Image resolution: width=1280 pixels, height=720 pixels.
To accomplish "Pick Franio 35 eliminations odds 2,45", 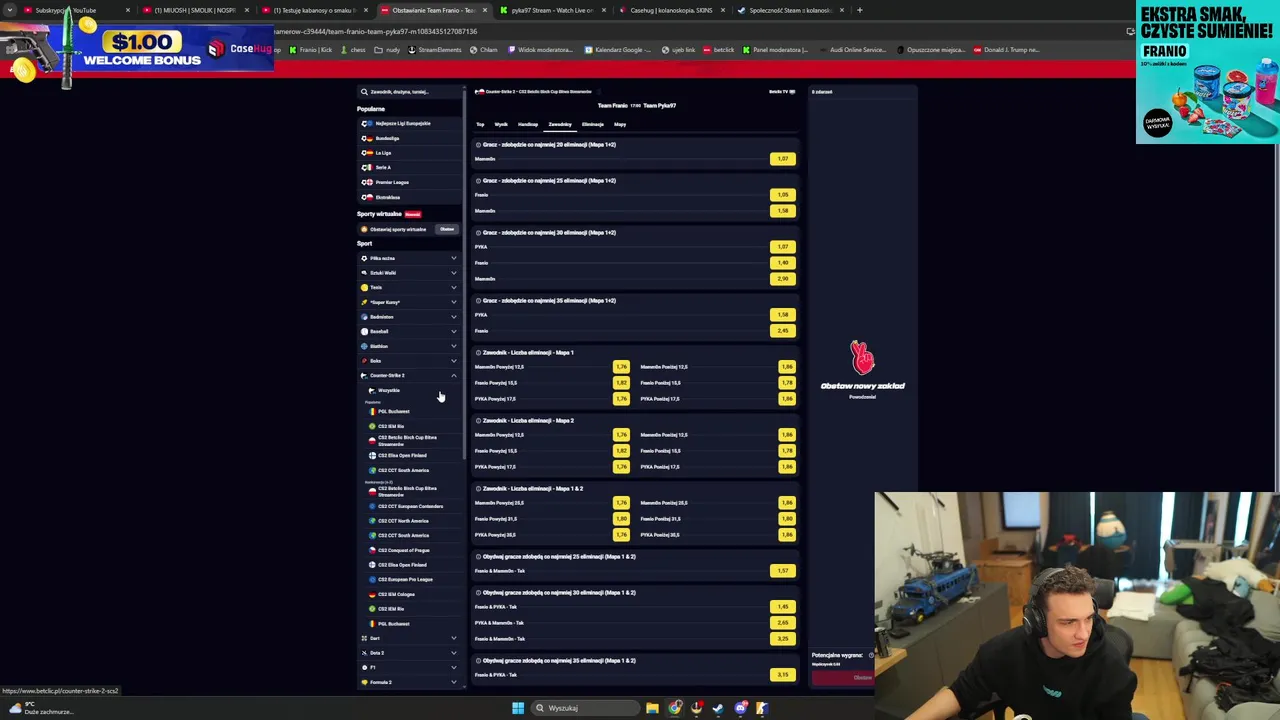I will 783,331.
